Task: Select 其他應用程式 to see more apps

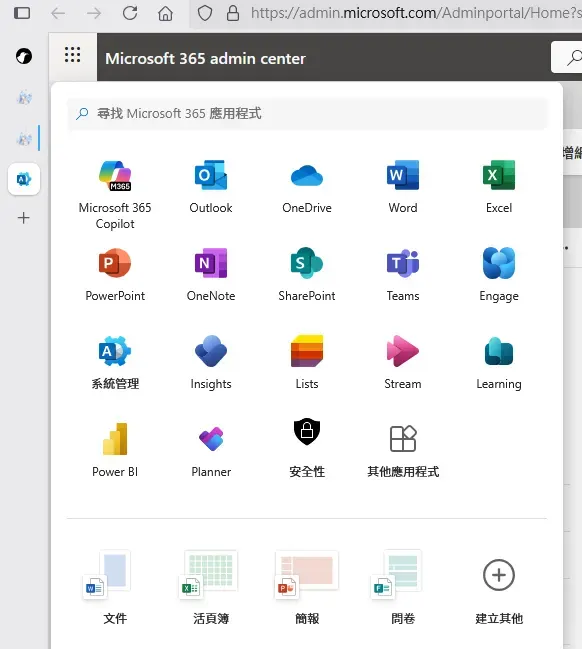Action: pos(403,450)
